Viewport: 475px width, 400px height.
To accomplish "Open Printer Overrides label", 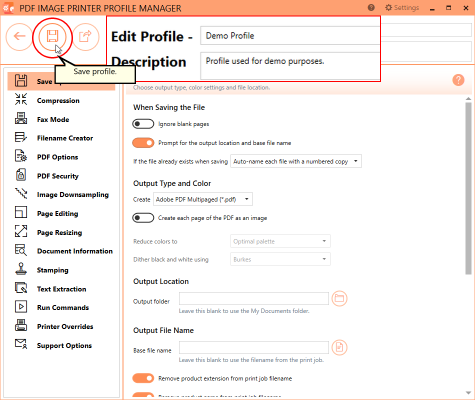I will tap(65, 326).
